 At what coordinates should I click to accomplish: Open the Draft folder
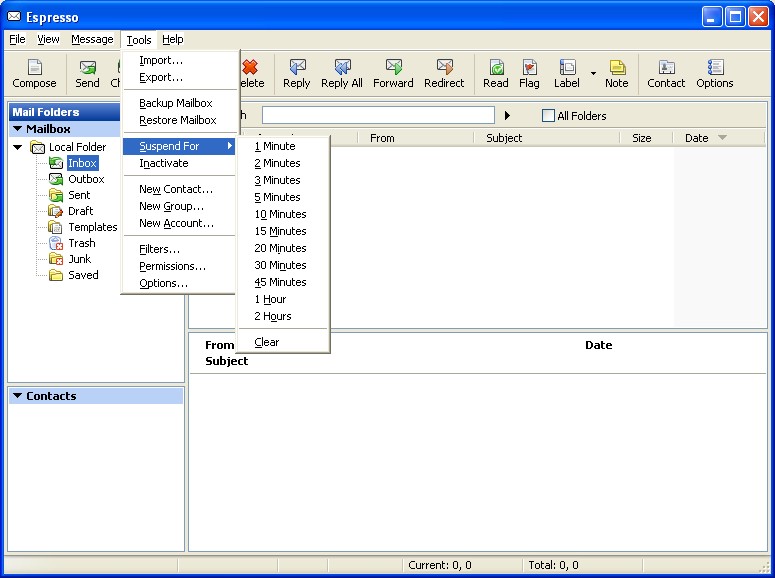coord(81,211)
